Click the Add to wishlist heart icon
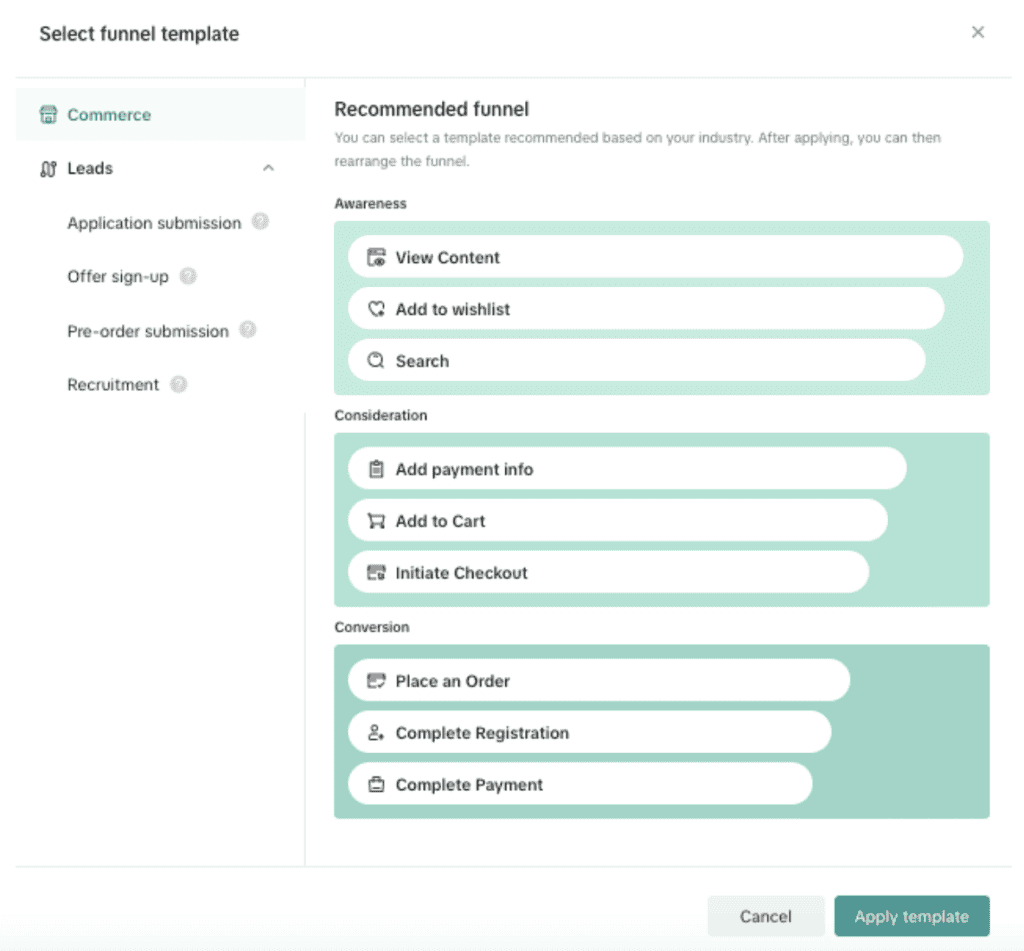The width and height of the screenshot is (1024, 951). point(376,309)
